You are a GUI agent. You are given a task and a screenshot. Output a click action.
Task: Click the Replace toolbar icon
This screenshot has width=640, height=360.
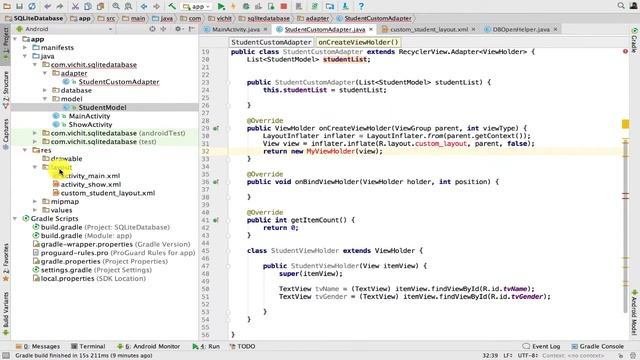(128, 6)
